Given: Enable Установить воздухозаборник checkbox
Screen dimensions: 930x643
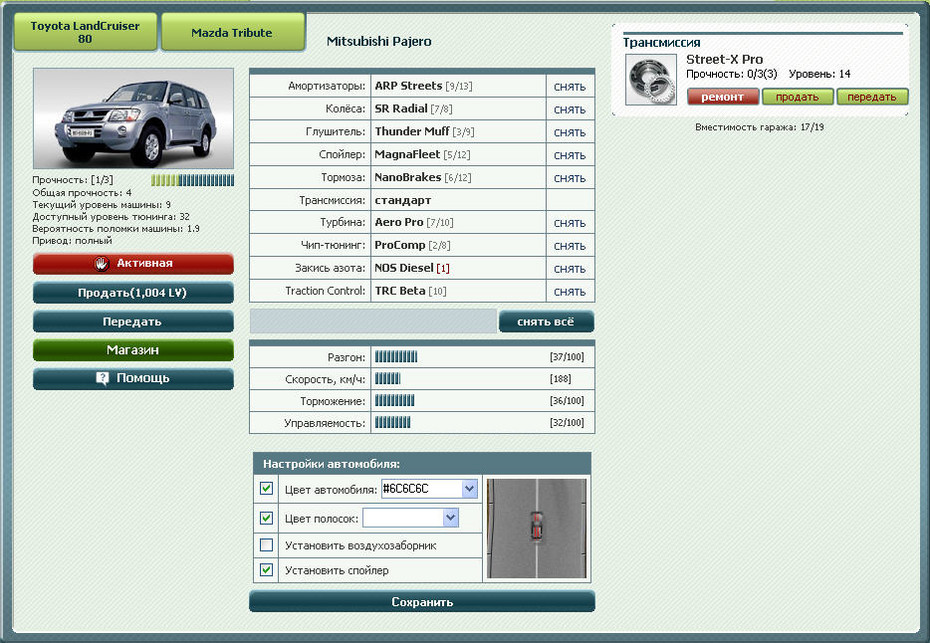Looking at the screenshot, I should click(x=266, y=545).
